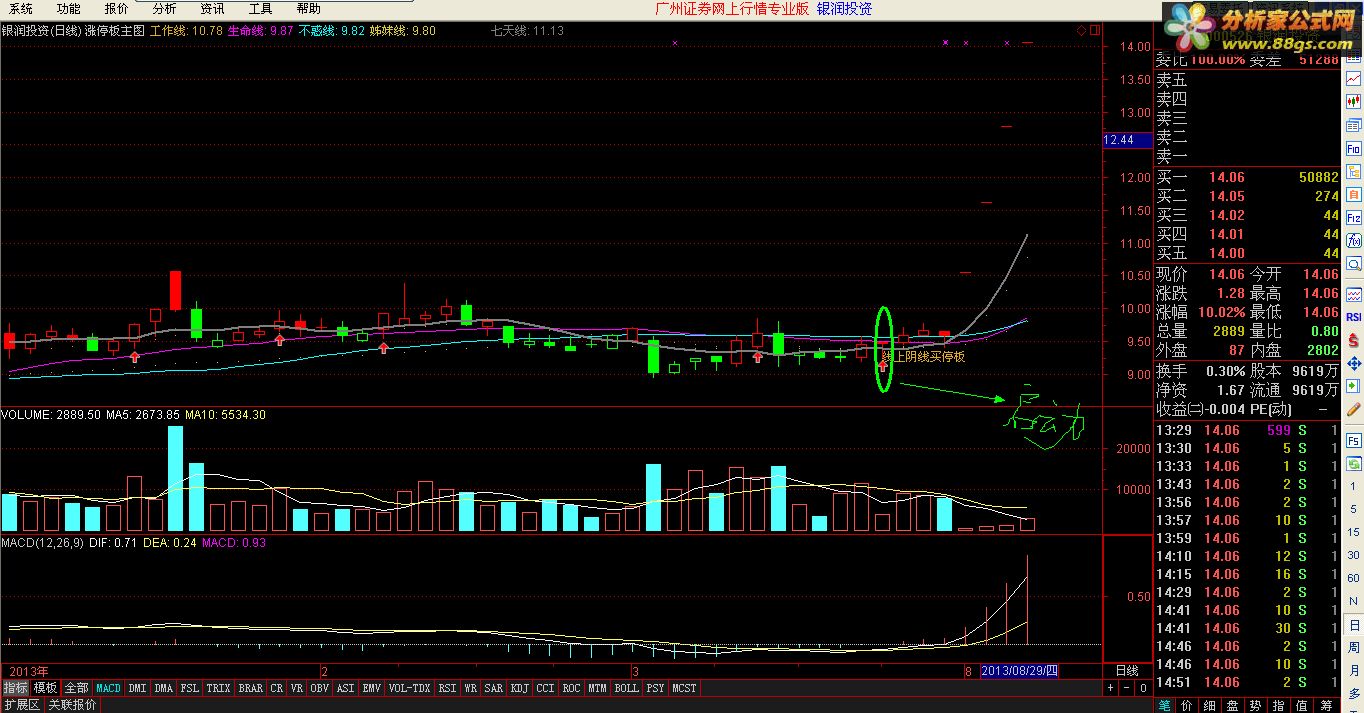Switch to the 指 index tab
This screenshot has height=713, width=1364.
pos(1278,706)
